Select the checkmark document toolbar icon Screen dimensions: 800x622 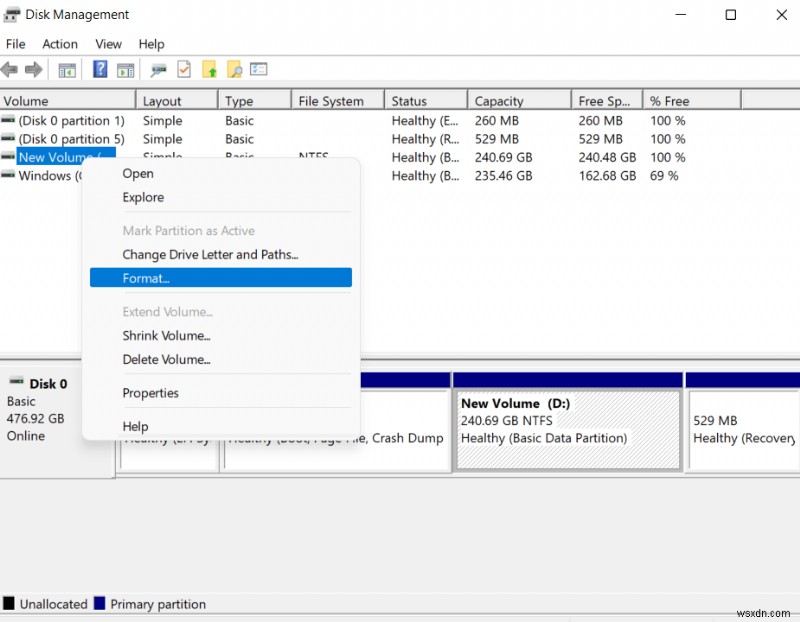[184, 69]
